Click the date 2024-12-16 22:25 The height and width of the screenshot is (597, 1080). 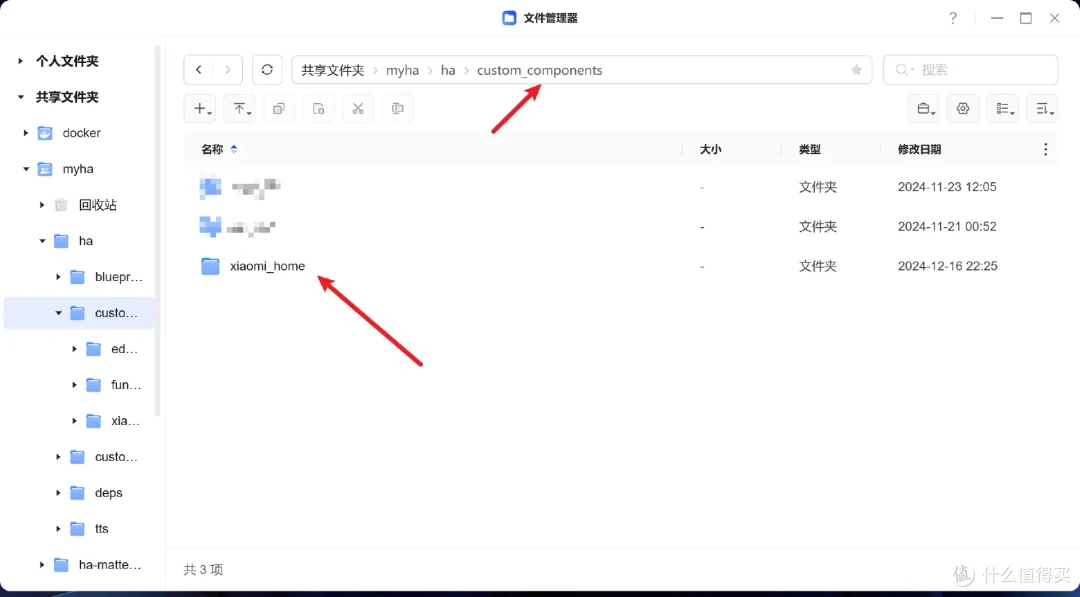tap(947, 266)
